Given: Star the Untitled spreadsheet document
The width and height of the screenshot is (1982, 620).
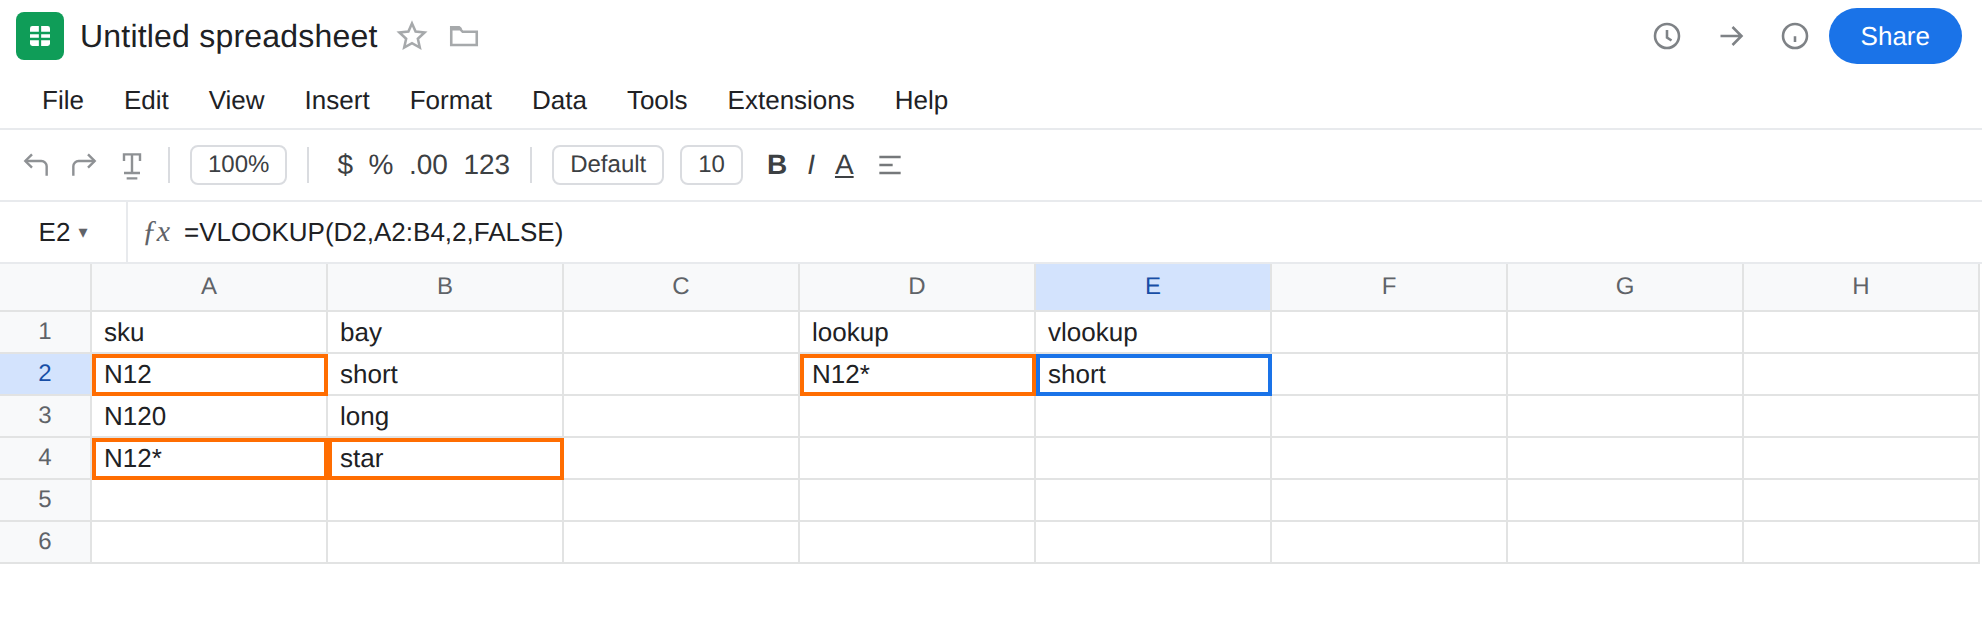Looking at the screenshot, I should 412,37.
